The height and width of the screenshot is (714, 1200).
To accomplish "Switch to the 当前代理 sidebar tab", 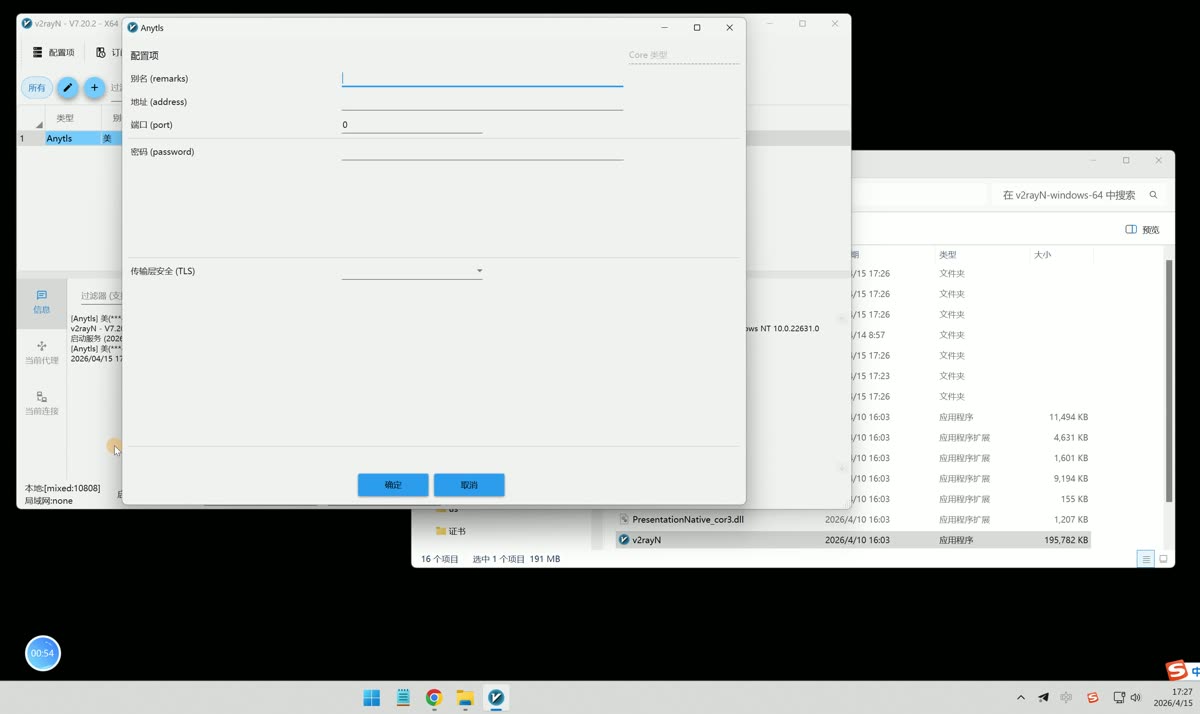I will (41, 353).
